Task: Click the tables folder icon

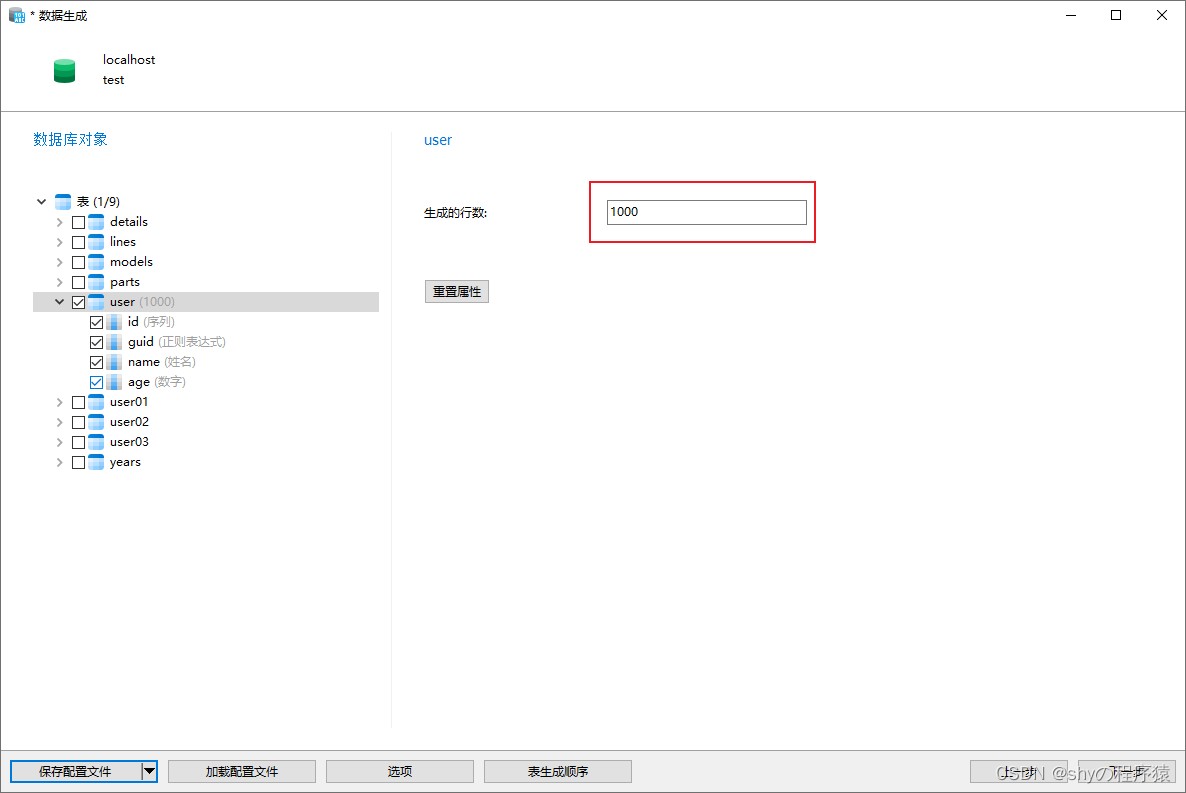Action: click(64, 201)
